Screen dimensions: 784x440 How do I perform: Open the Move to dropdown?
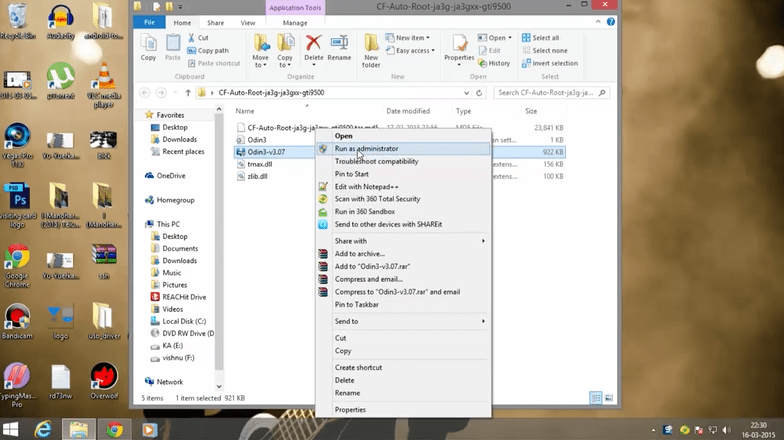(x=260, y=50)
